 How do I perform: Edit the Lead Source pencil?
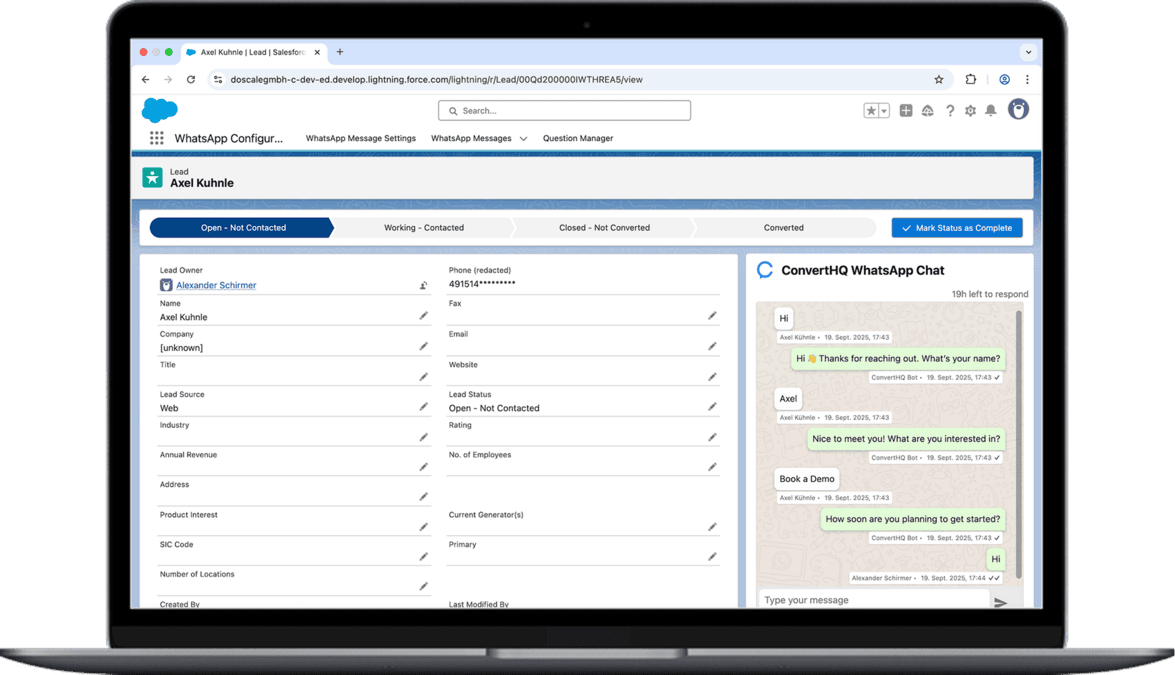[x=423, y=407]
